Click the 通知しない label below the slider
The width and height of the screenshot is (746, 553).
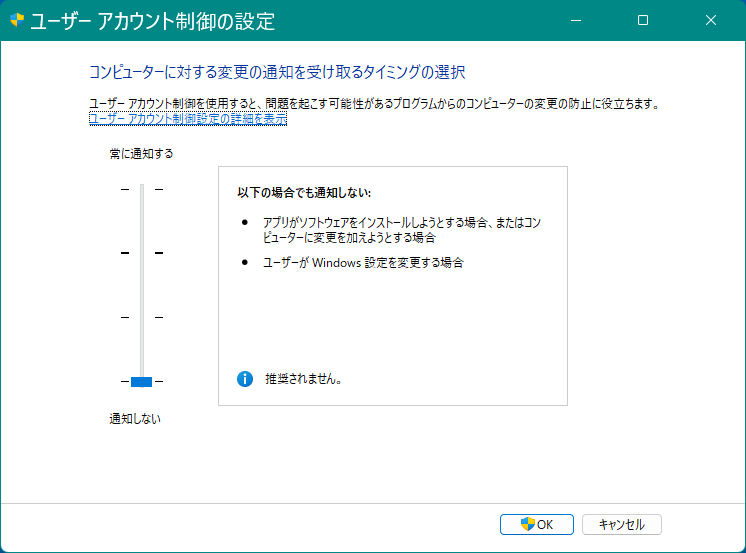coord(135,419)
